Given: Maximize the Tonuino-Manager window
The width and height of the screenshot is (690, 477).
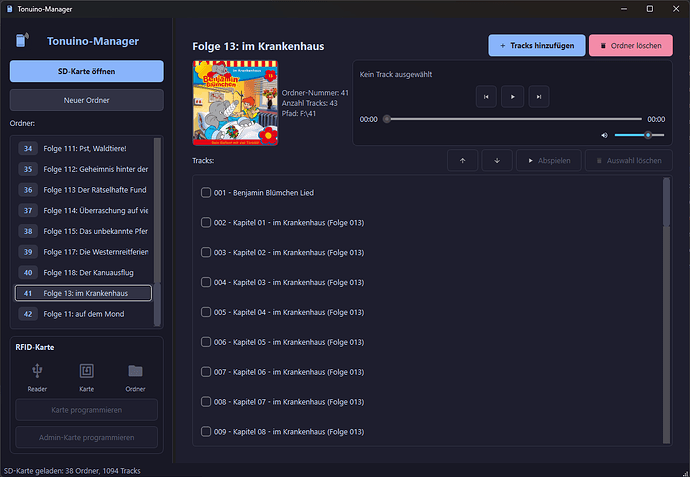Looking at the screenshot, I should point(650,9).
